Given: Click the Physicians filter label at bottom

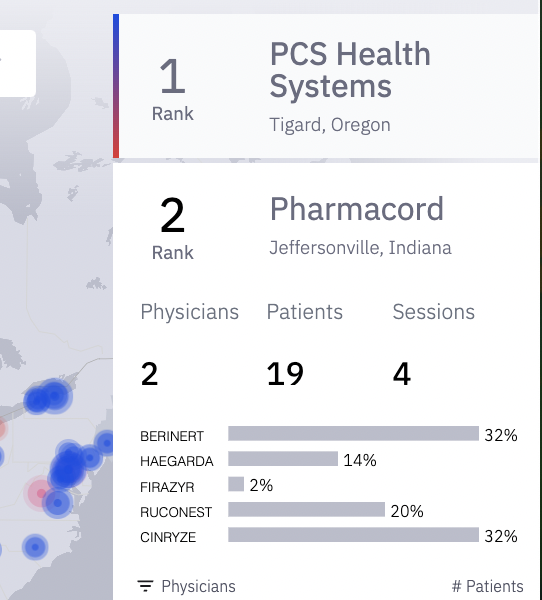Looking at the screenshot, I should coord(198,586).
